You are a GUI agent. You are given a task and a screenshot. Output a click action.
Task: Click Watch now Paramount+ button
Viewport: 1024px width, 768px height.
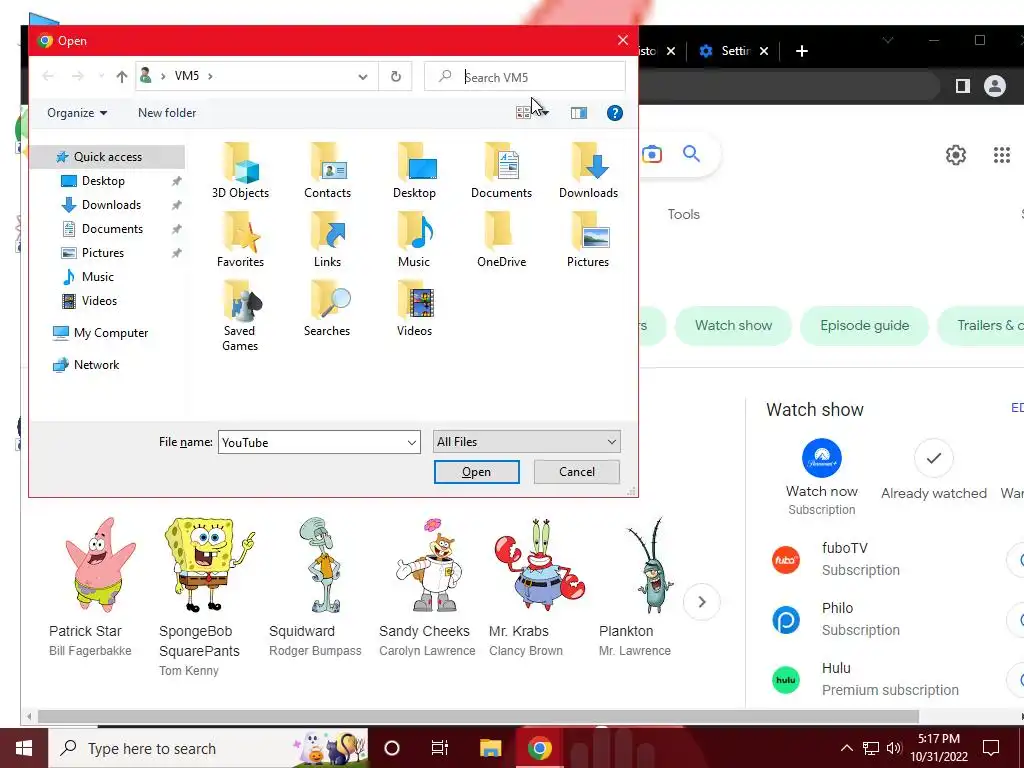(822, 477)
